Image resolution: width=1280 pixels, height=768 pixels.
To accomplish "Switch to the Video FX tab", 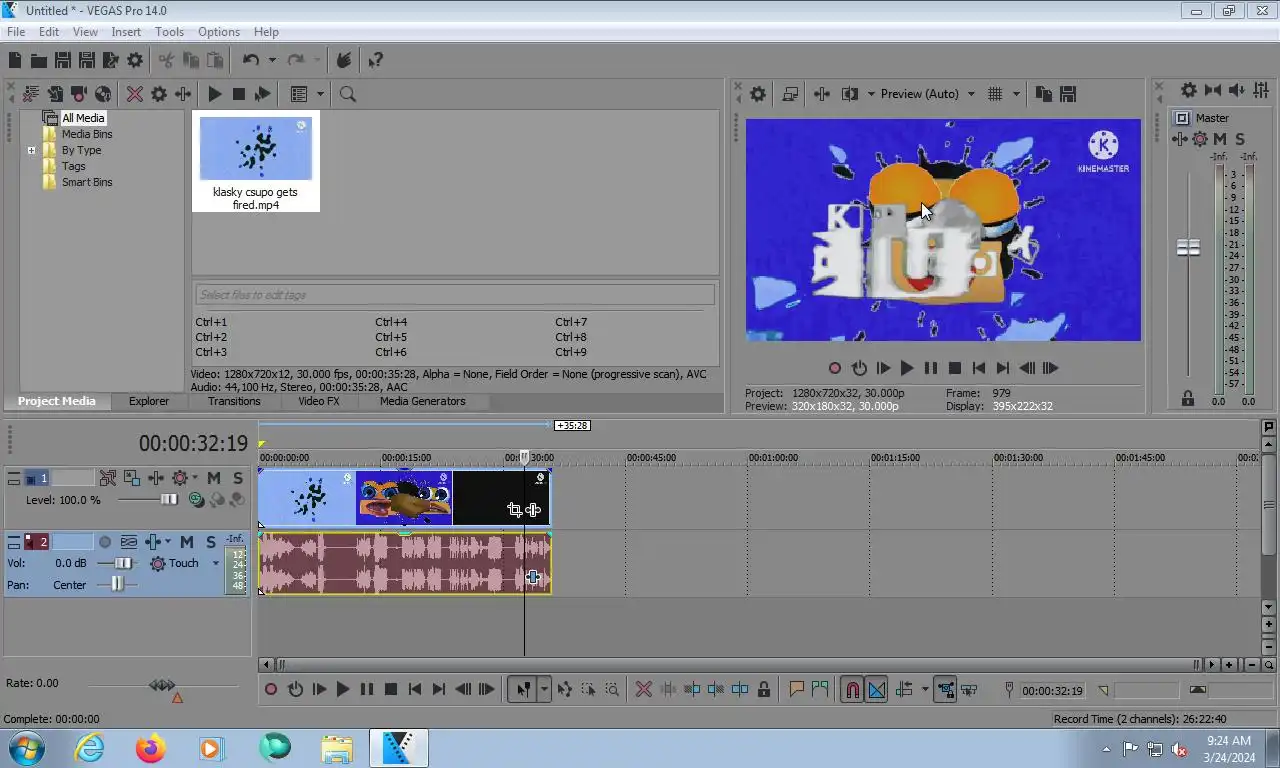I will click(x=319, y=401).
